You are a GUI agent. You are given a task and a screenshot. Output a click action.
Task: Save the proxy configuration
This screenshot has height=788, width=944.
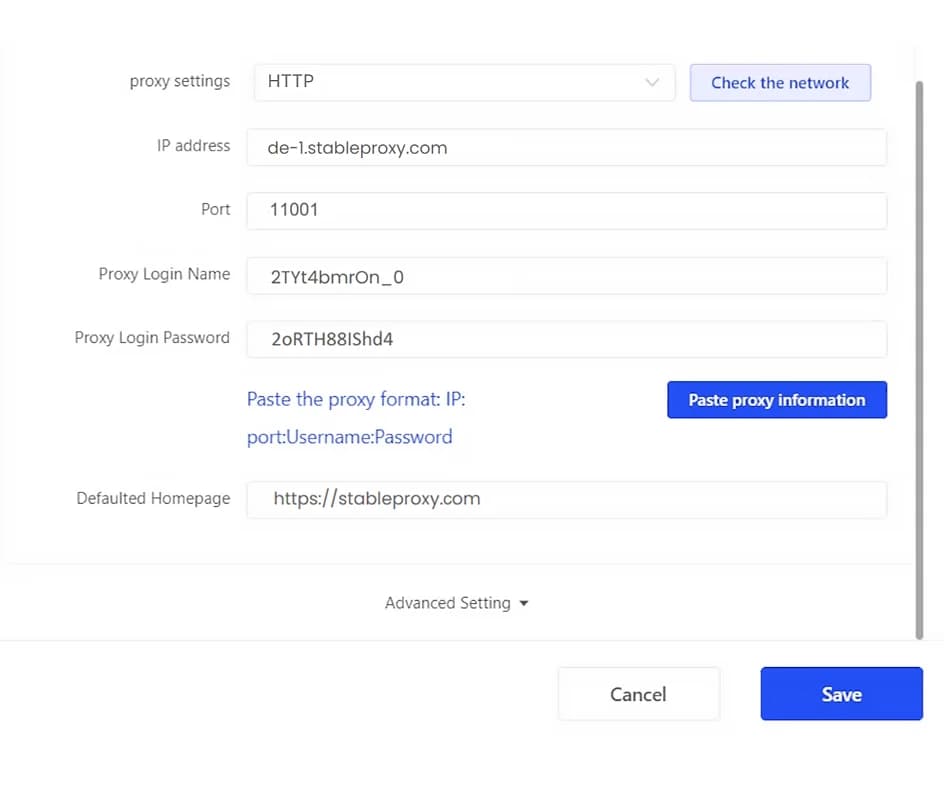pos(841,694)
